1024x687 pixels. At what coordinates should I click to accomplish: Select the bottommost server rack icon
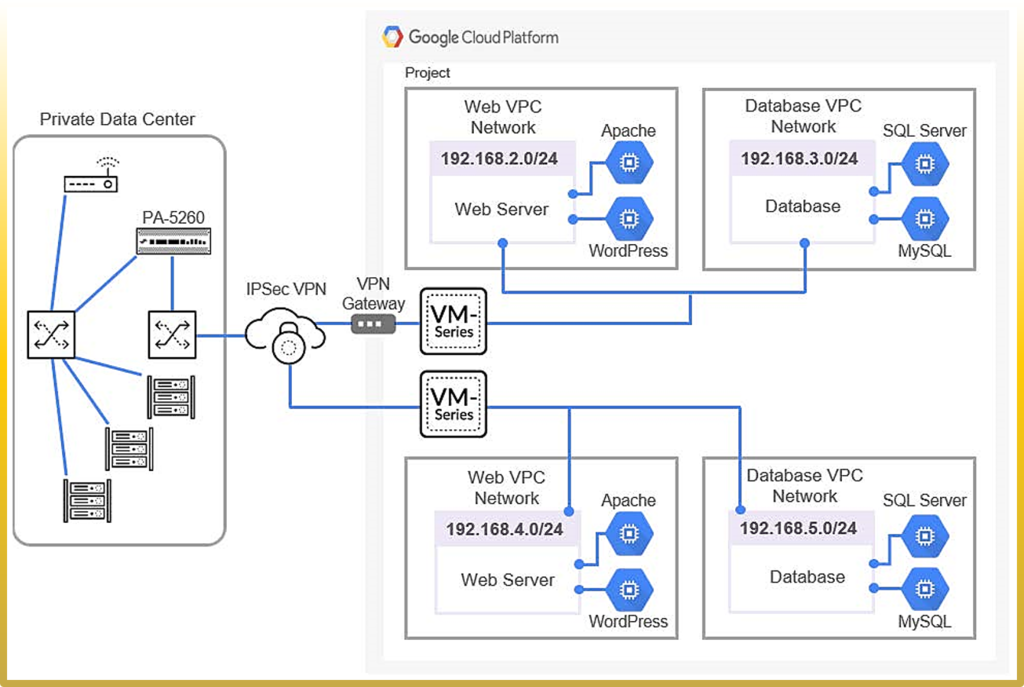tap(87, 501)
